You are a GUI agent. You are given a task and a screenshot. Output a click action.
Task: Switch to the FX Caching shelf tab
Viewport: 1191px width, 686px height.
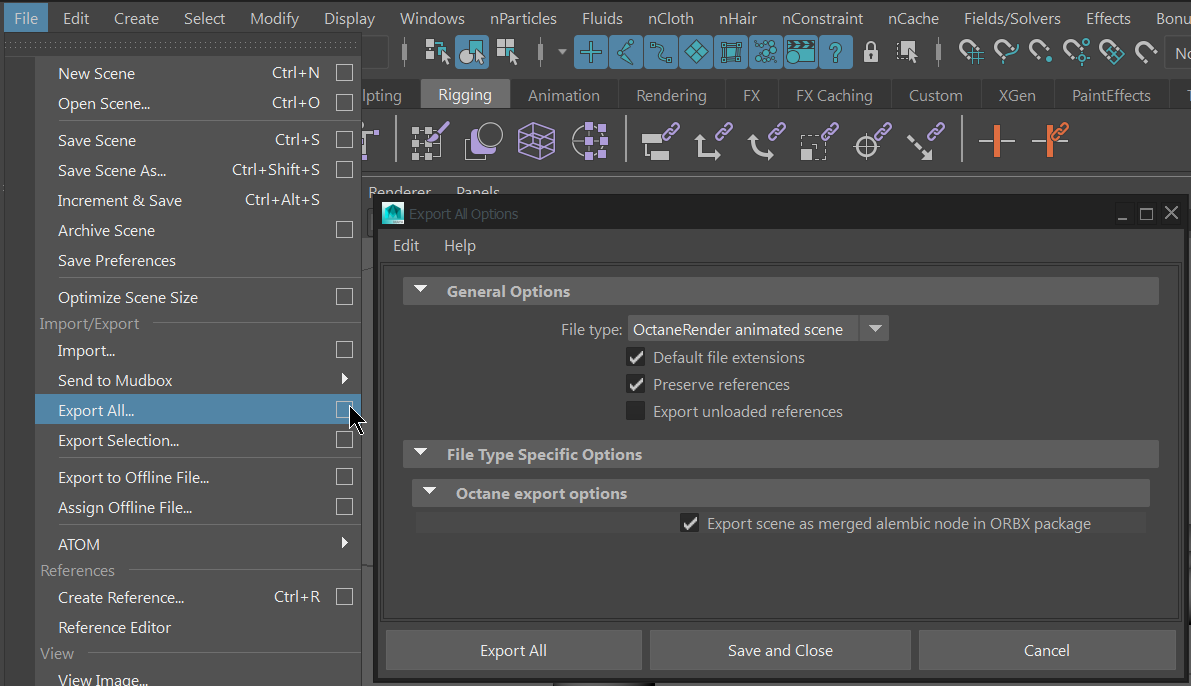pos(834,96)
